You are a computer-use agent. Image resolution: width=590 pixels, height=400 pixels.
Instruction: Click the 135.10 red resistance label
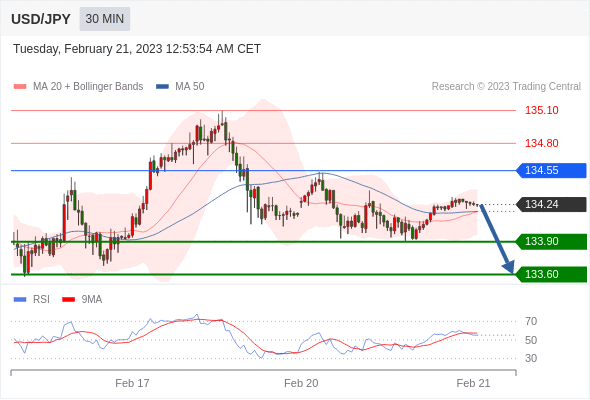click(542, 110)
